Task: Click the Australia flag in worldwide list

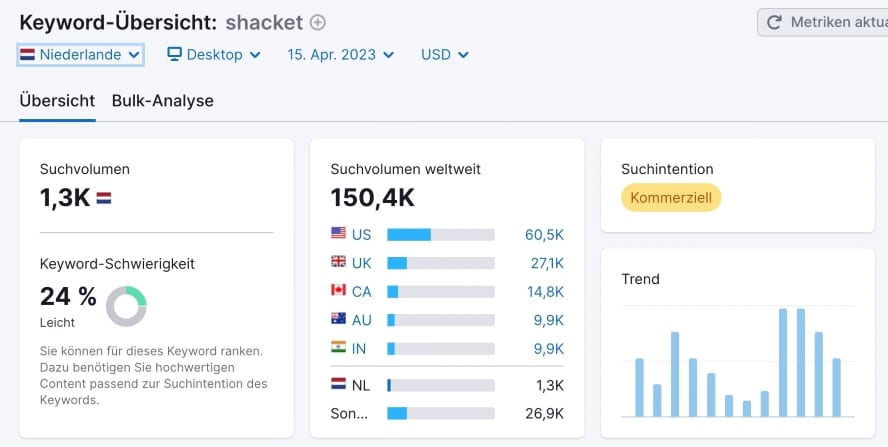Action: (x=338, y=319)
